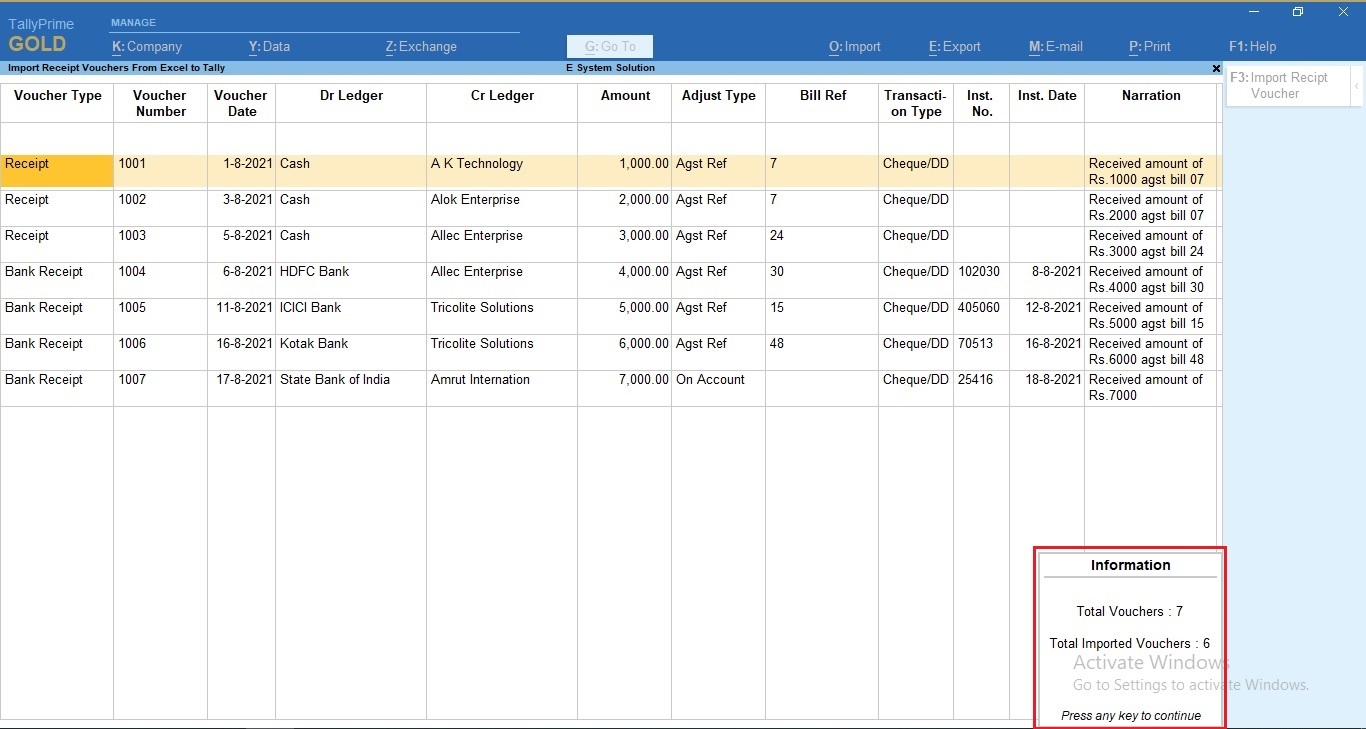
Task: Click the Narration column header
Action: coord(1150,95)
